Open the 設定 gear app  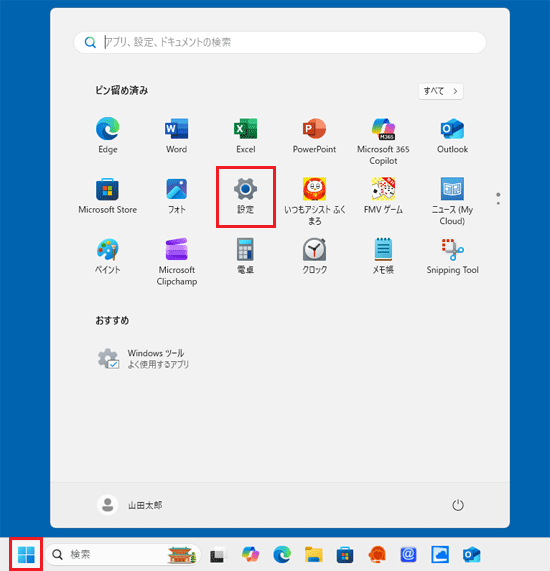[245, 196]
